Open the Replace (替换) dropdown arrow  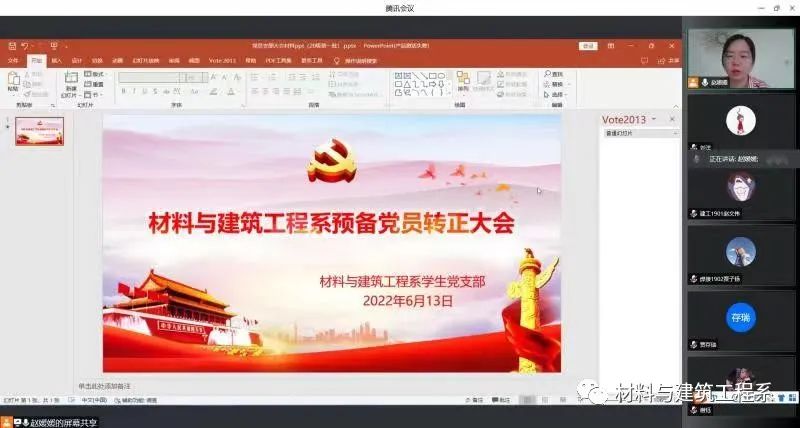click(x=569, y=85)
